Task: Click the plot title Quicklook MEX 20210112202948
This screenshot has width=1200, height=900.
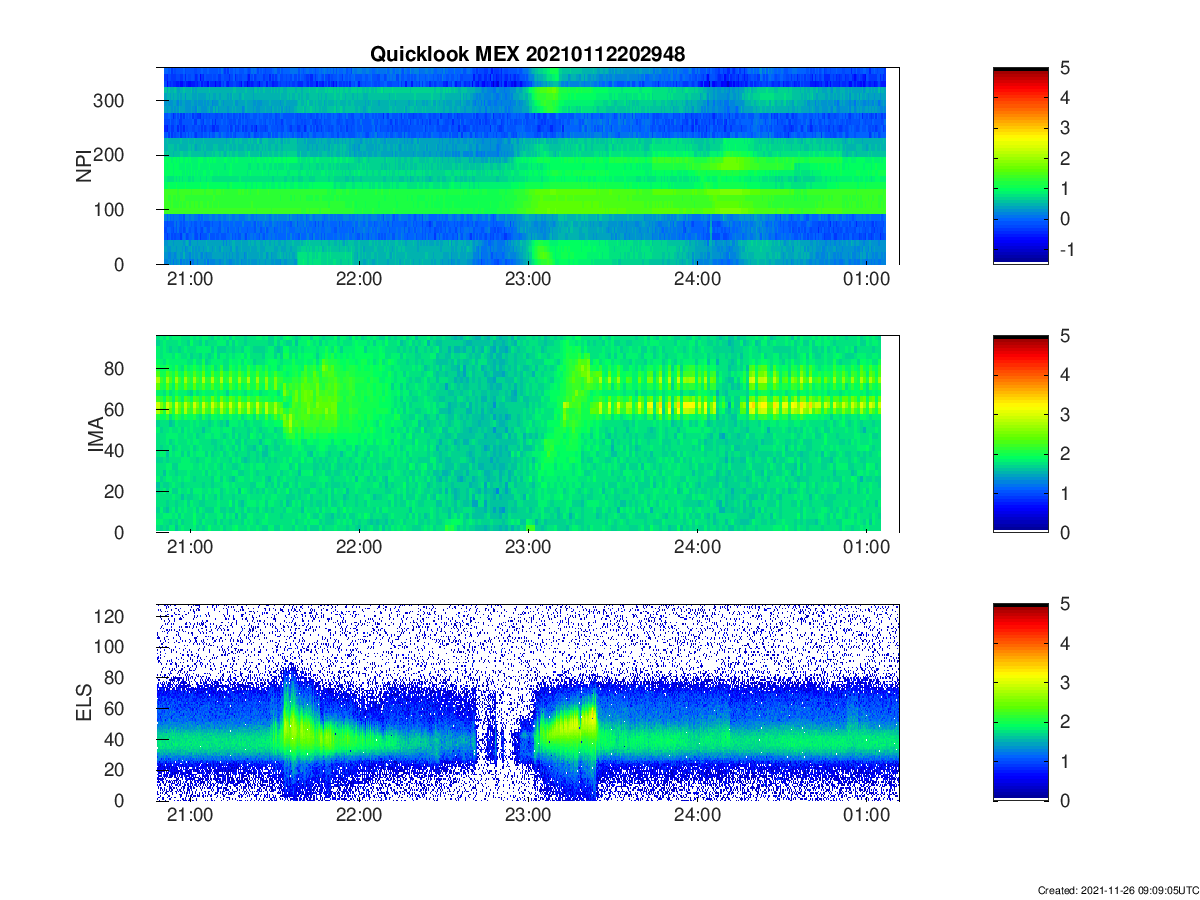Action: pyautogui.click(x=528, y=55)
